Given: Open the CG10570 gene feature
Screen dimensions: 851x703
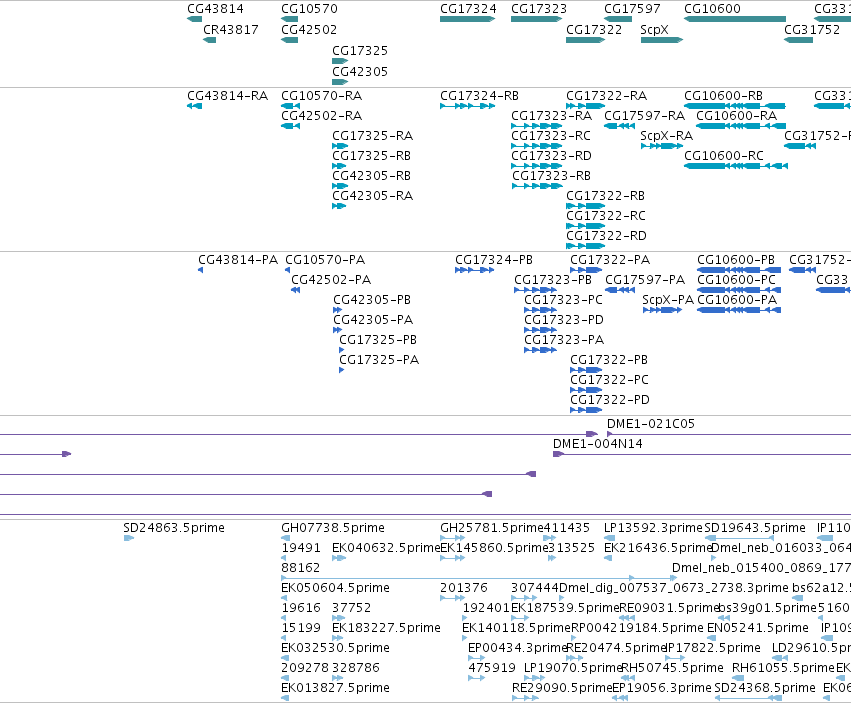Looking at the screenshot, I should [289, 19].
